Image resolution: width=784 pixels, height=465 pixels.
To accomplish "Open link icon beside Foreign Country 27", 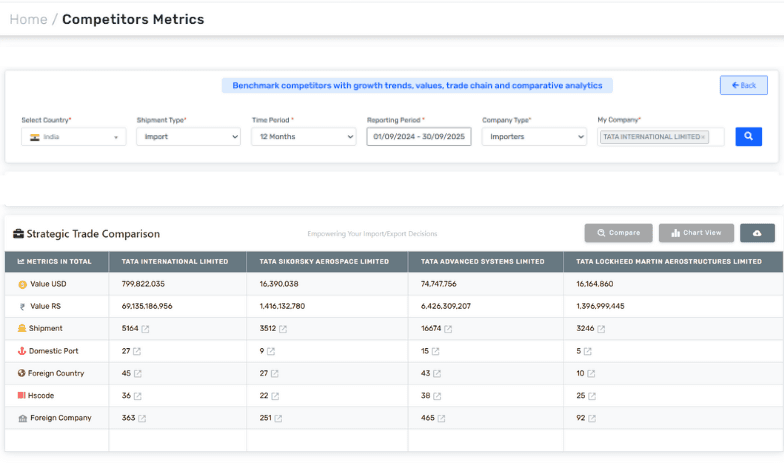I will point(274,374).
